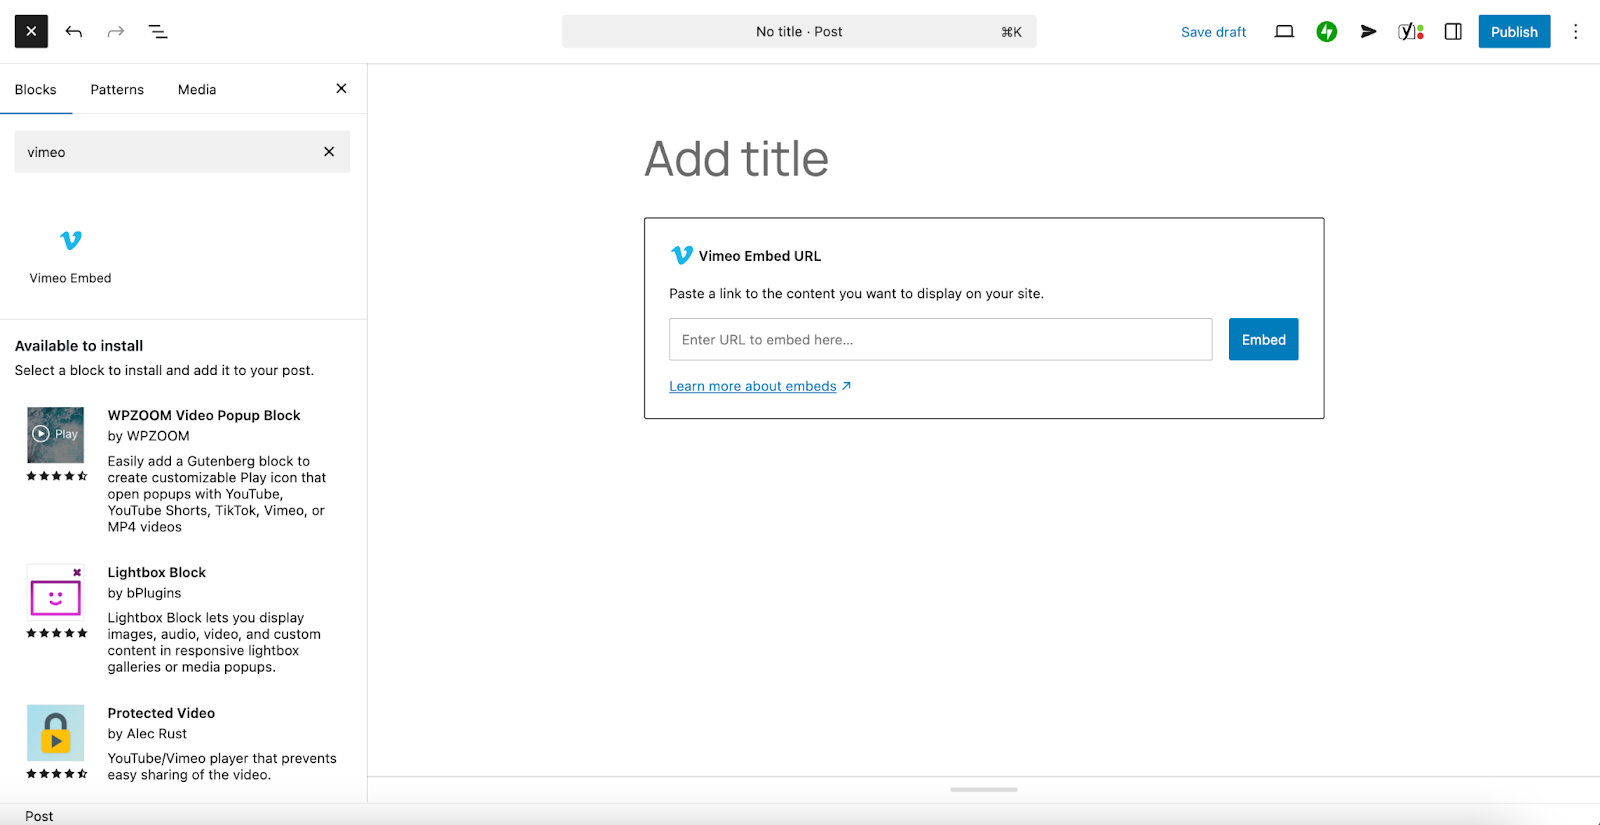The height and width of the screenshot is (825, 1600).
Task: Click the Lightbox Block five-star rating
Action: coord(57,633)
